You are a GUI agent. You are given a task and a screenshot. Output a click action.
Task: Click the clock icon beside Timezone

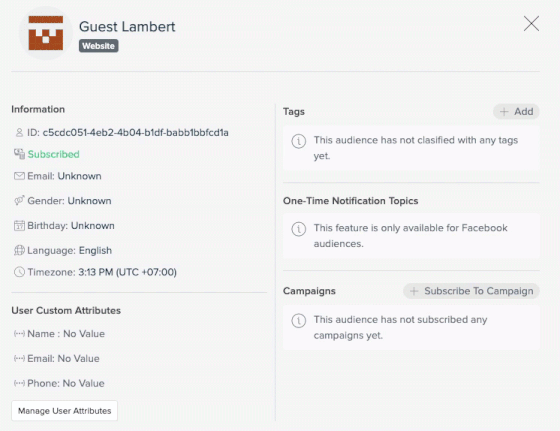pyautogui.click(x=19, y=272)
